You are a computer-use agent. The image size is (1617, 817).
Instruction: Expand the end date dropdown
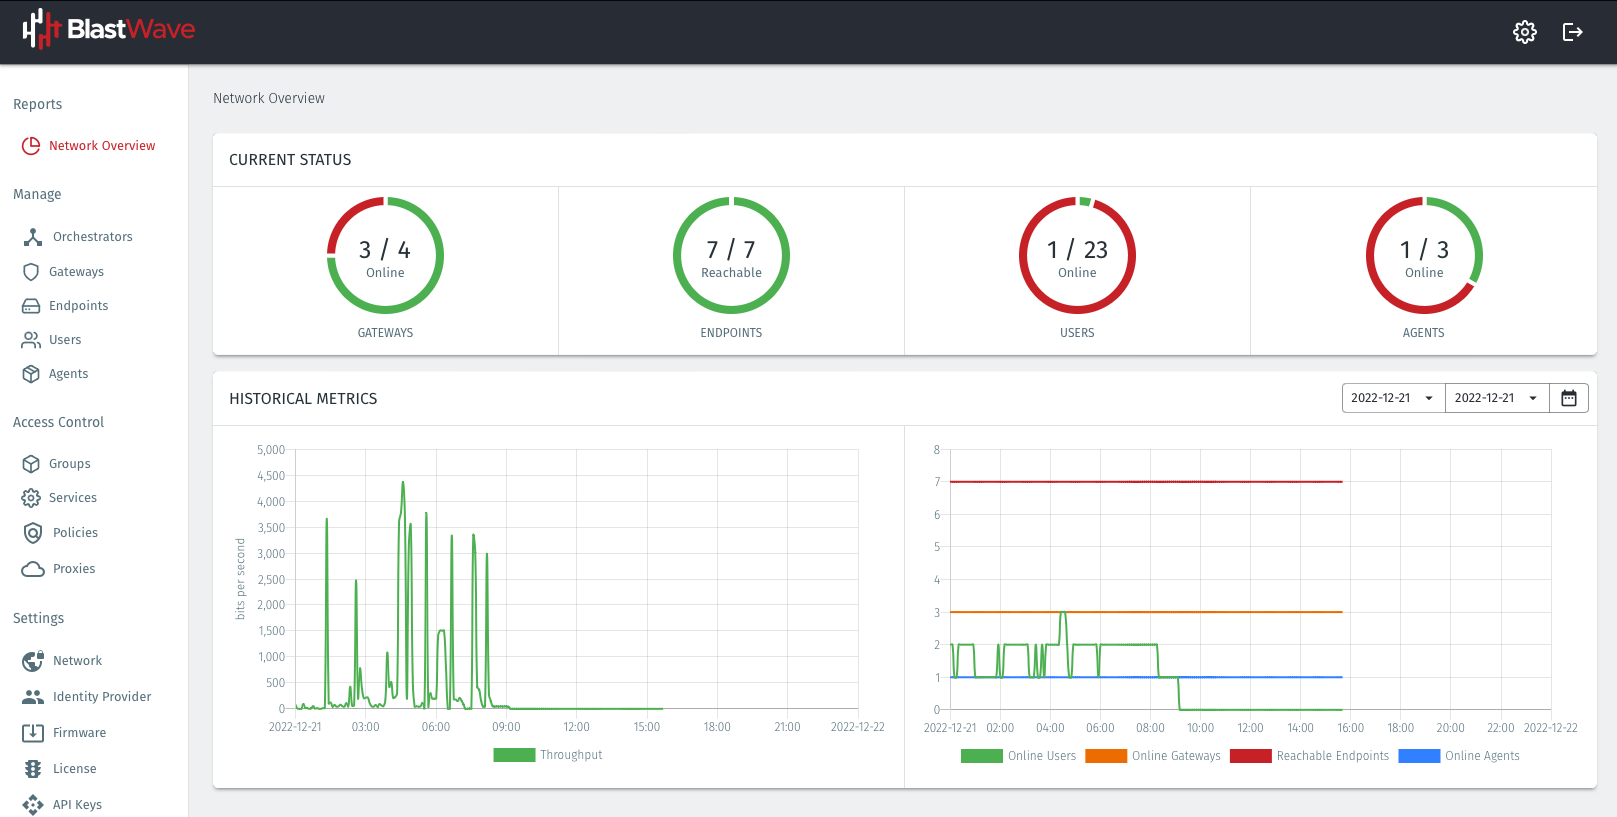(1496, 398)
